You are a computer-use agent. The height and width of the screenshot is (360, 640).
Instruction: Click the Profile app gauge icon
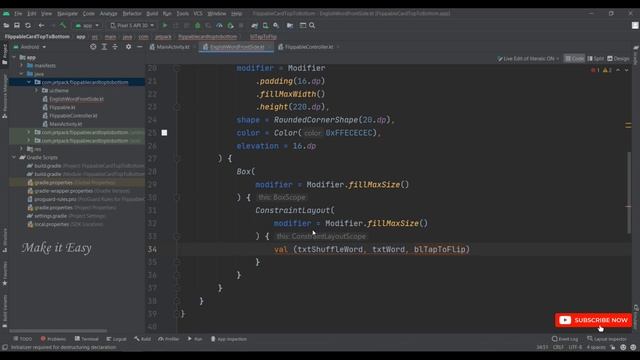(219, 25)
